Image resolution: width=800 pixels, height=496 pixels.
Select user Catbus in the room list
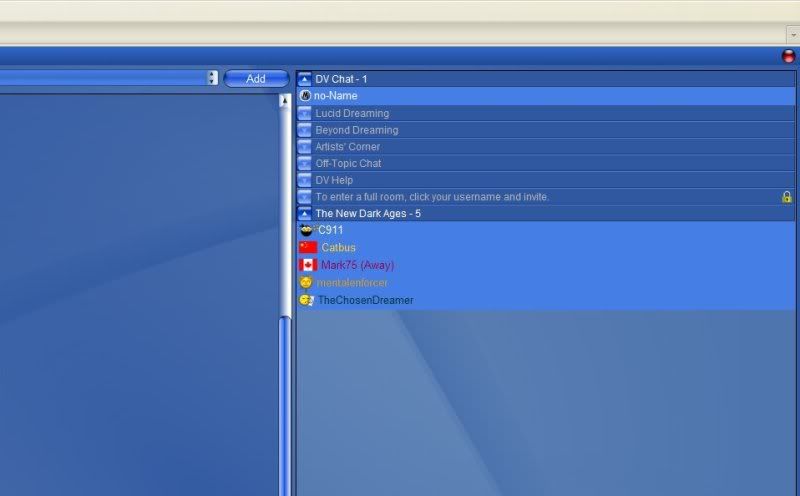(x=338, y=247)
